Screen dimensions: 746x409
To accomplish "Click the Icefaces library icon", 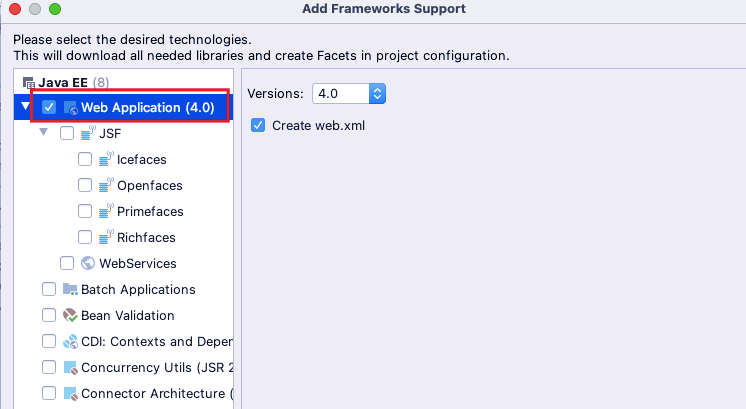I will coord(106,159).
